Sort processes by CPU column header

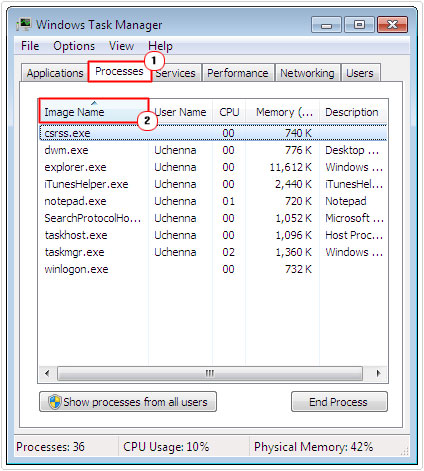229,112
